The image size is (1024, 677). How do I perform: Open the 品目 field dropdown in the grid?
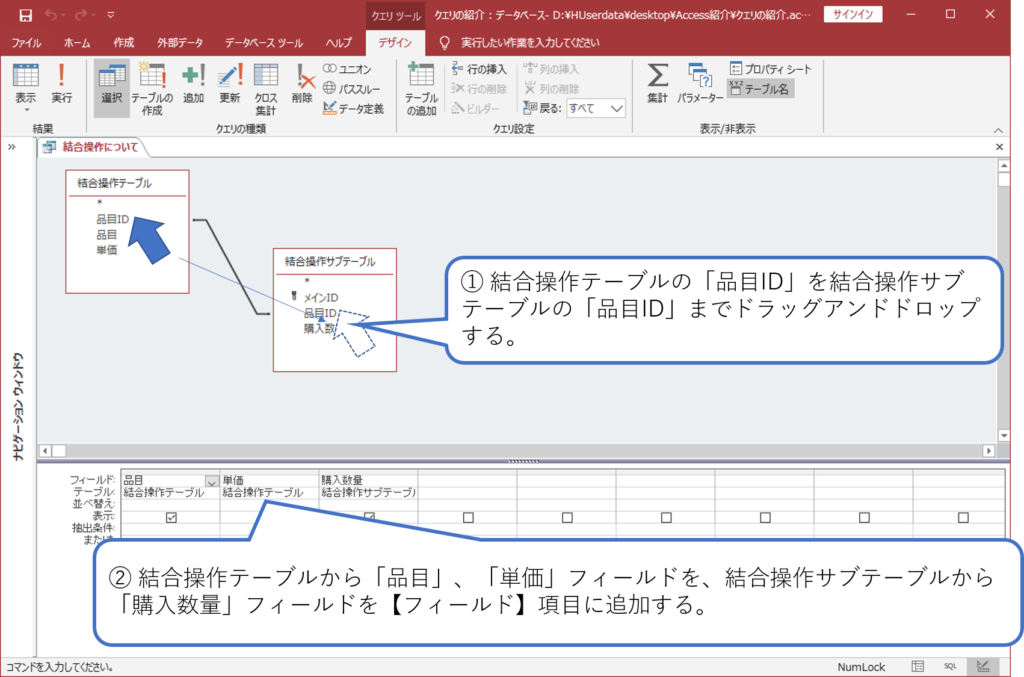[x=213, y=482]
